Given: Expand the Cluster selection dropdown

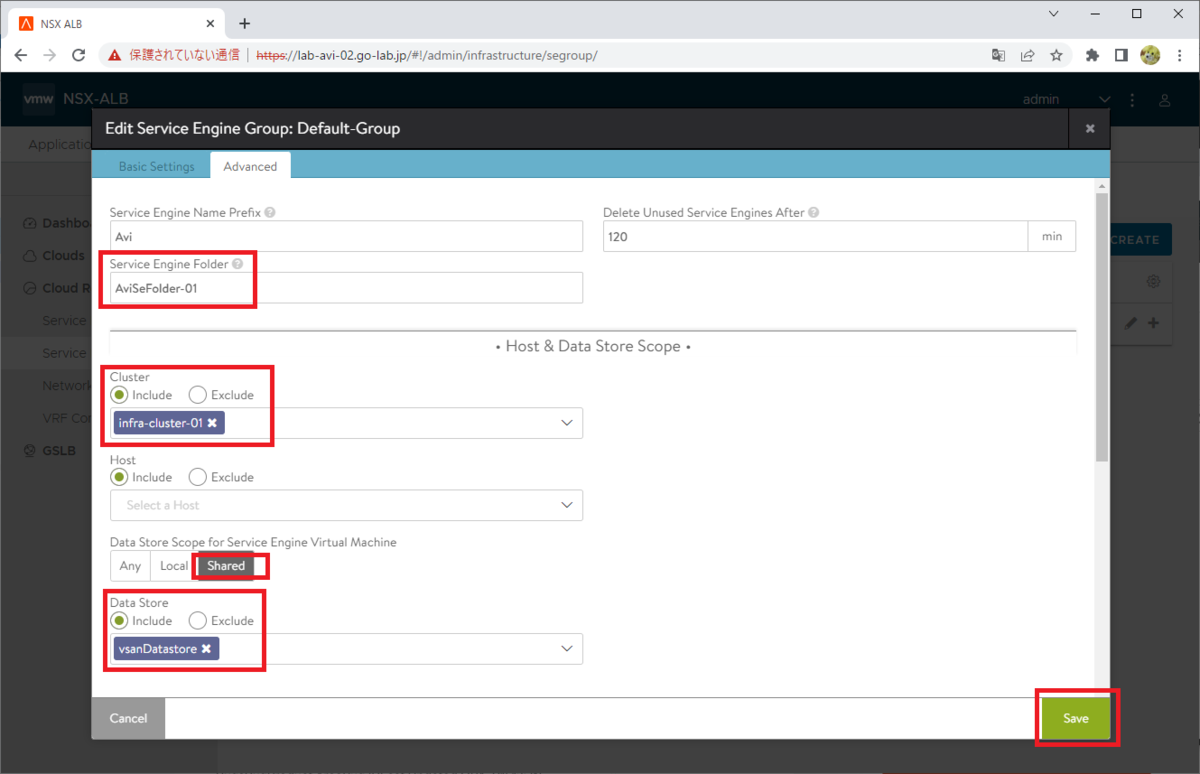Looking at the screenshot, I should pyautogui.click(x=567, y=423).
